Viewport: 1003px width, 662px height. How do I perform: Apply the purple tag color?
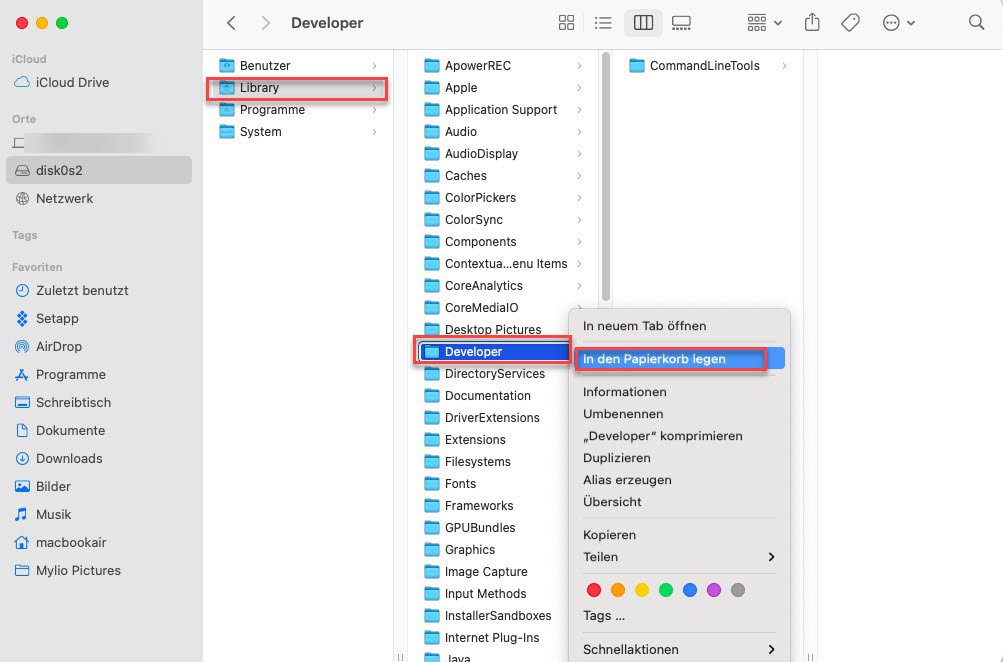(714, 590)
